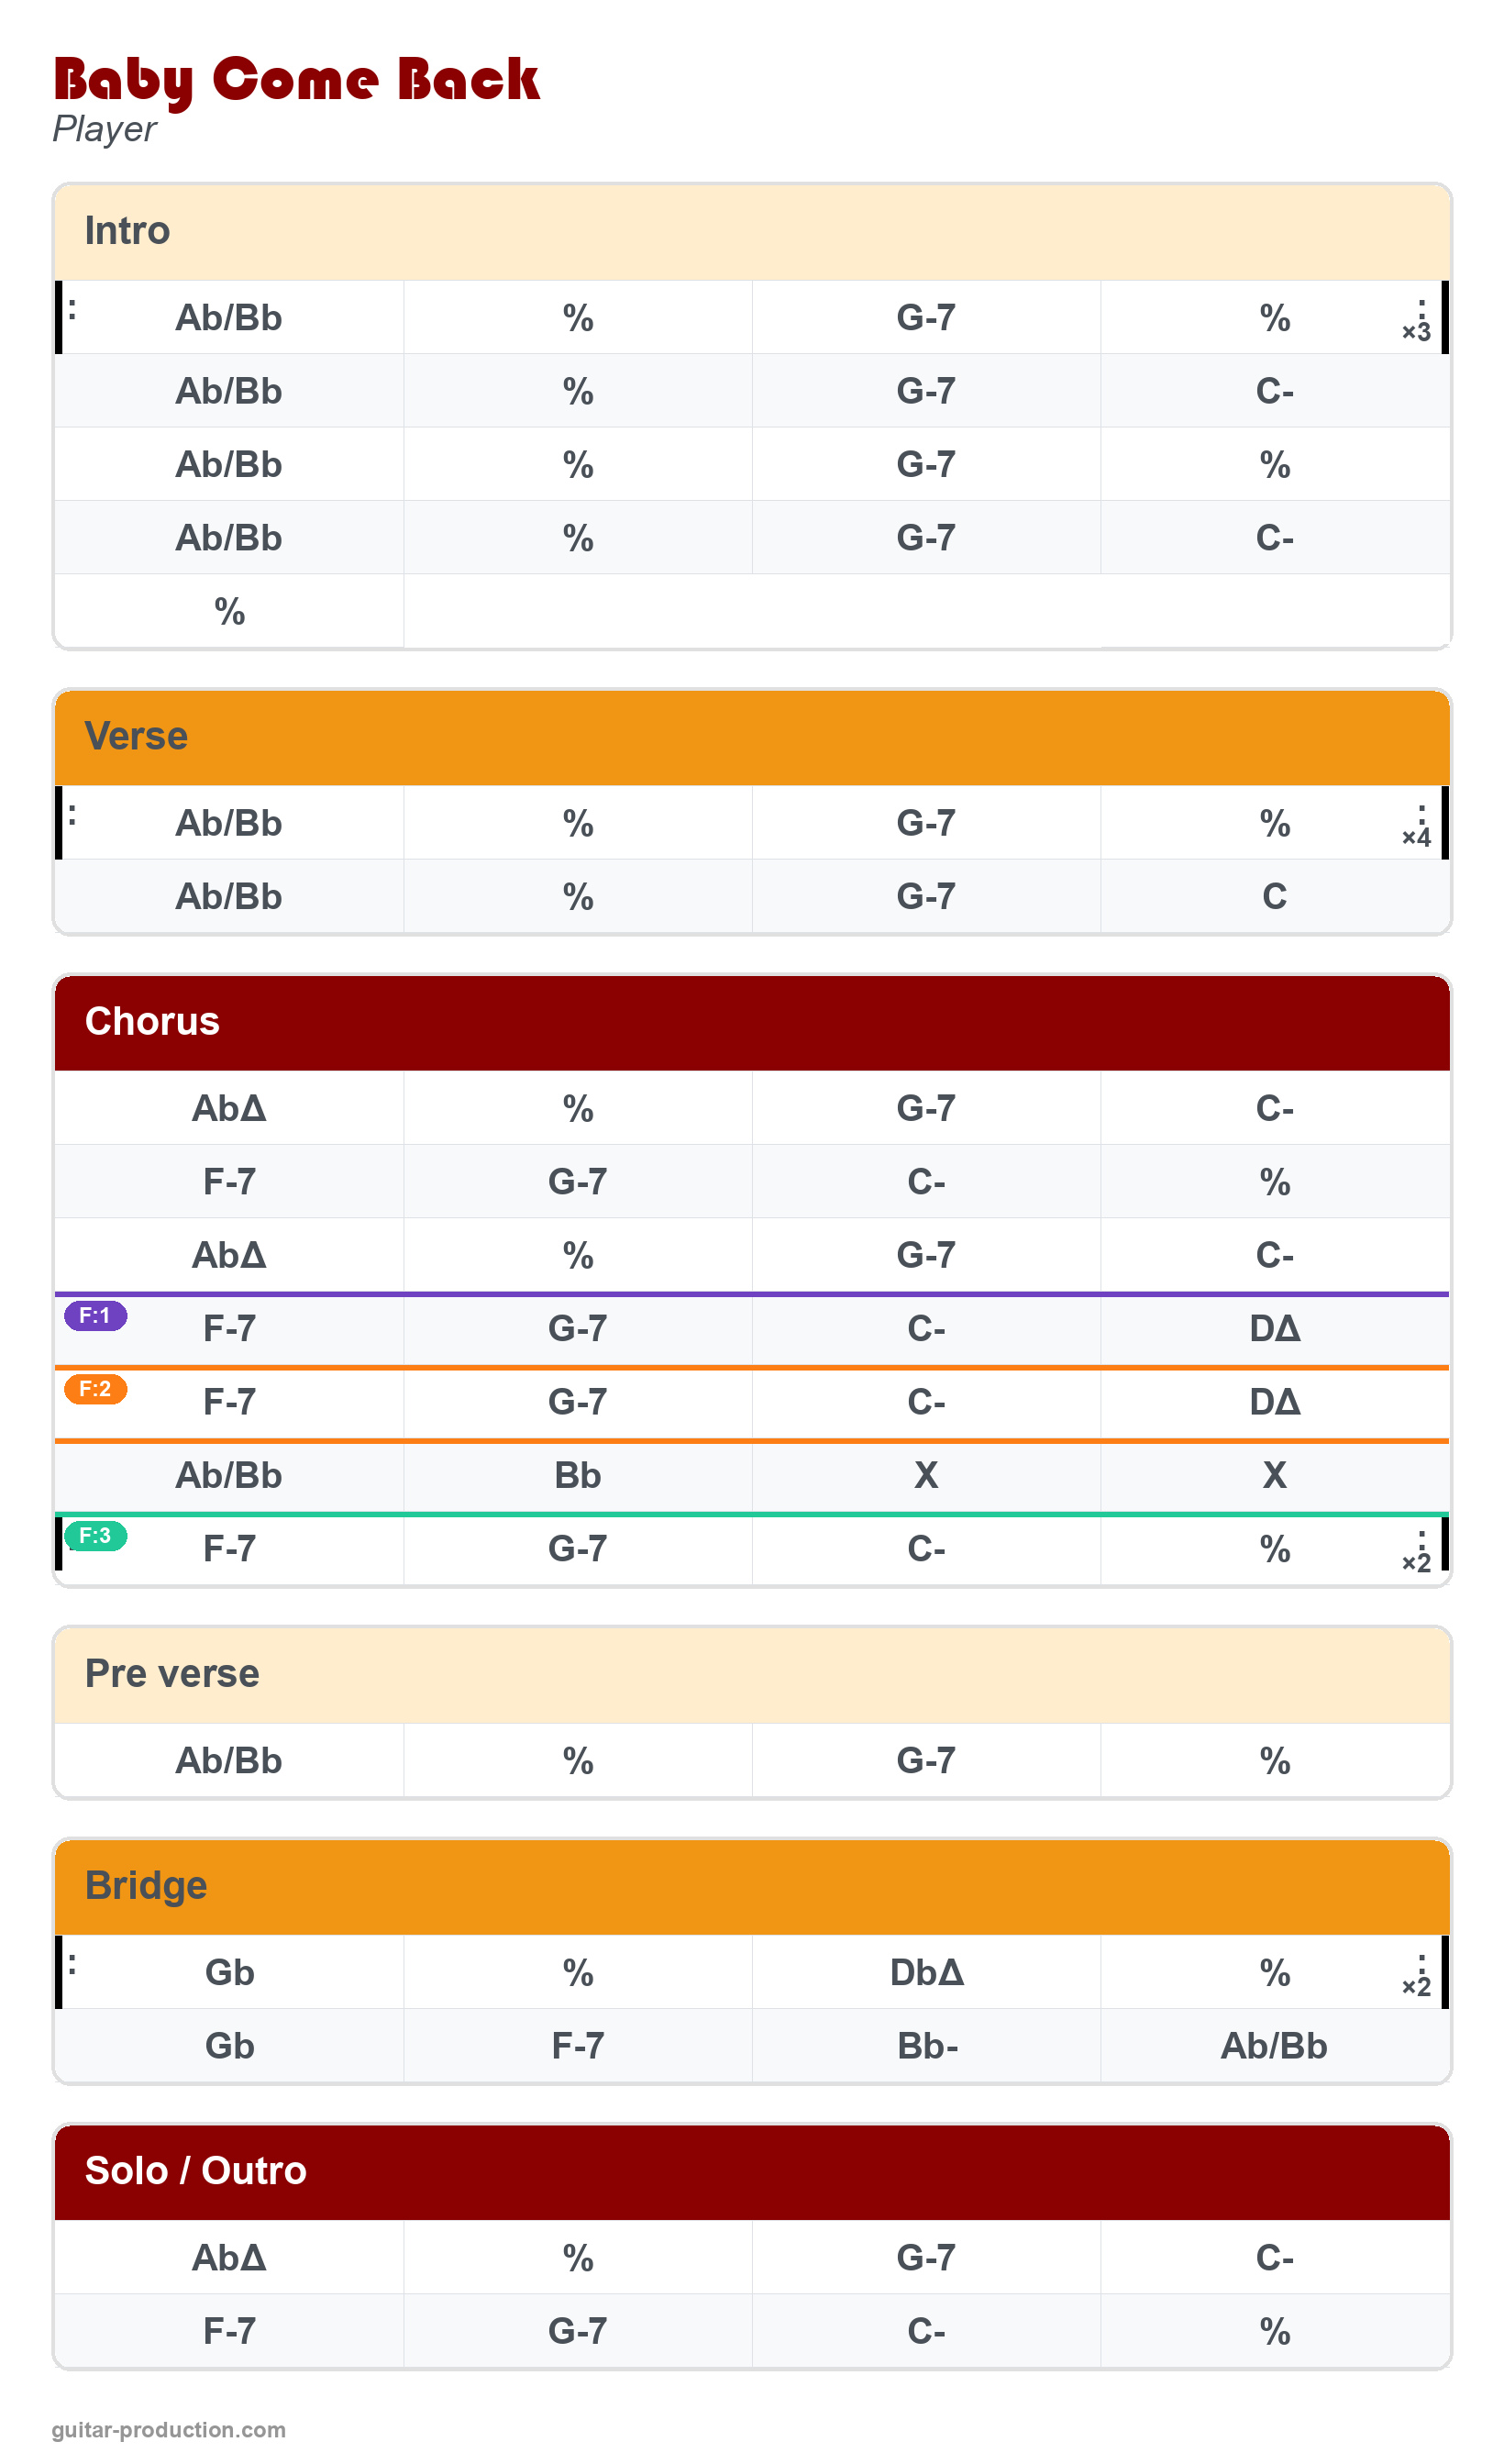Select the Bb chord cell in Chorus
Viewport: 1504px width, 2464px height.
coord(577,1476)
